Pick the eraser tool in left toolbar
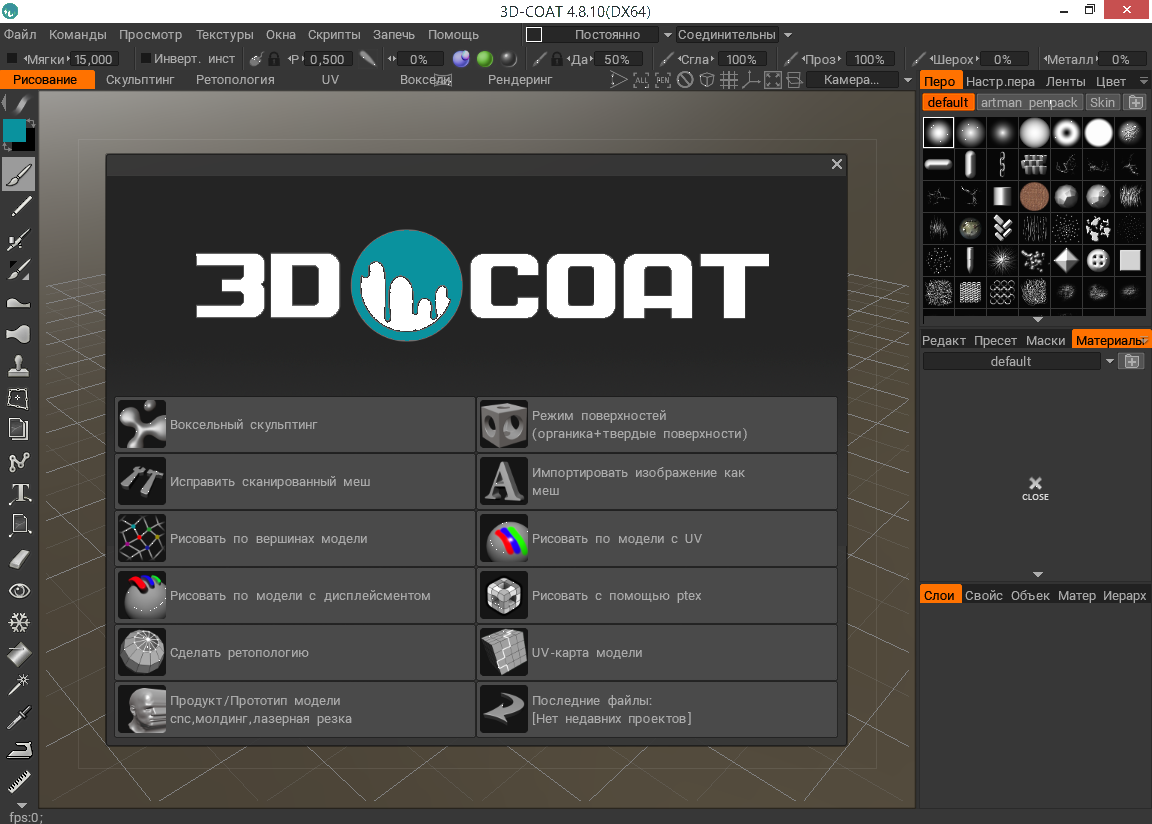1152x824 pixels. click(18, 560)
